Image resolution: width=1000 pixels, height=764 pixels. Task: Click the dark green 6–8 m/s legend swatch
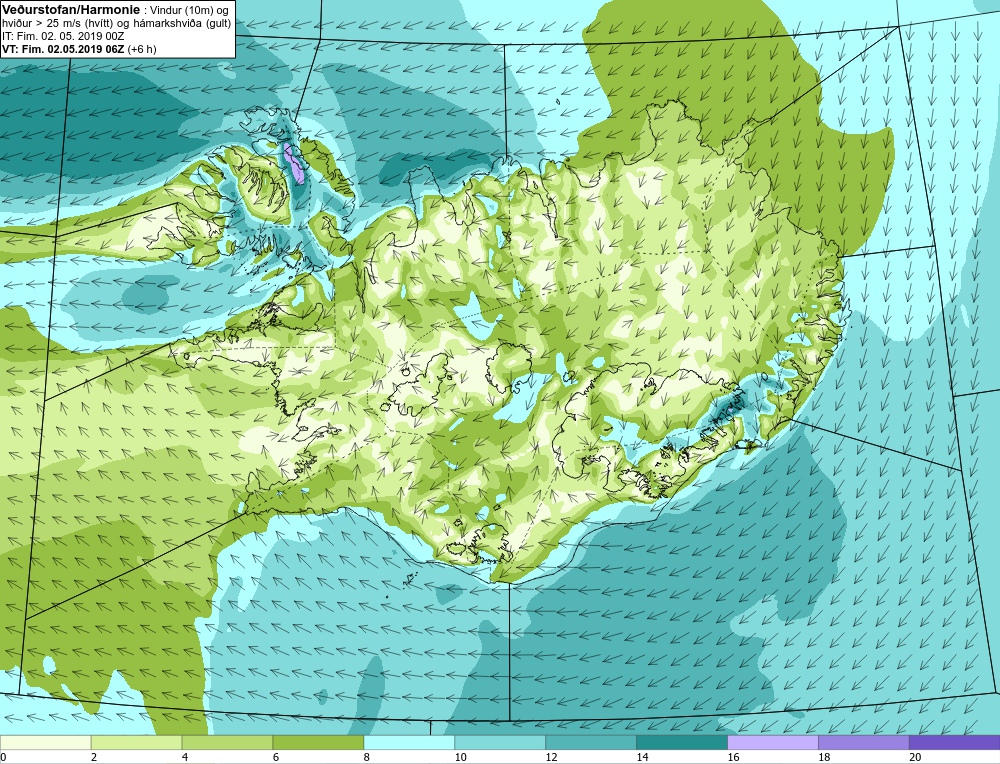(x=318, y=743)
